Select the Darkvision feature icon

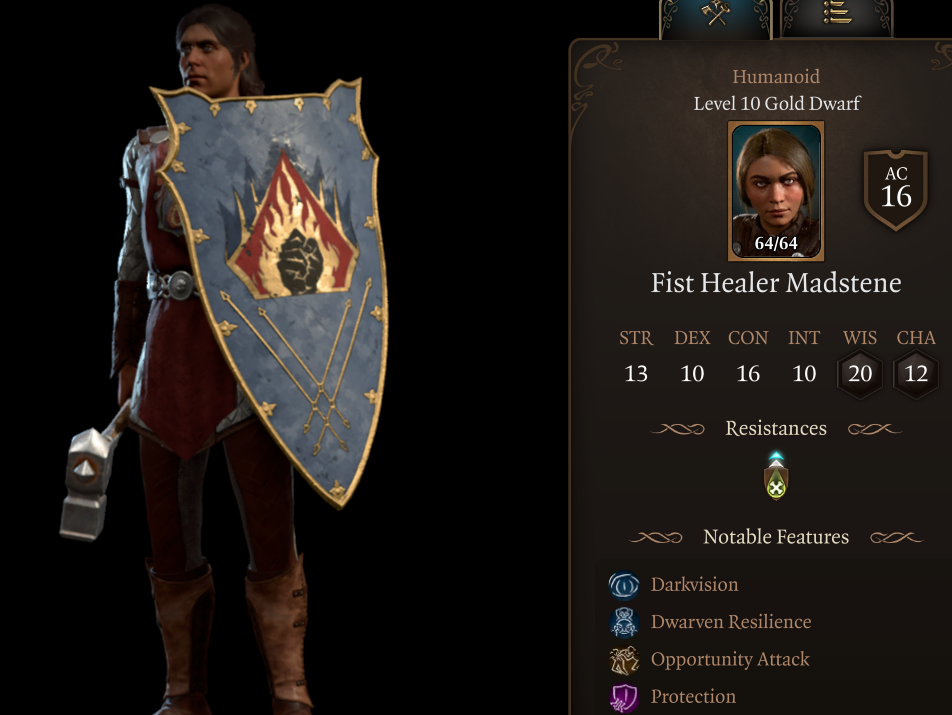pos(624,585)
